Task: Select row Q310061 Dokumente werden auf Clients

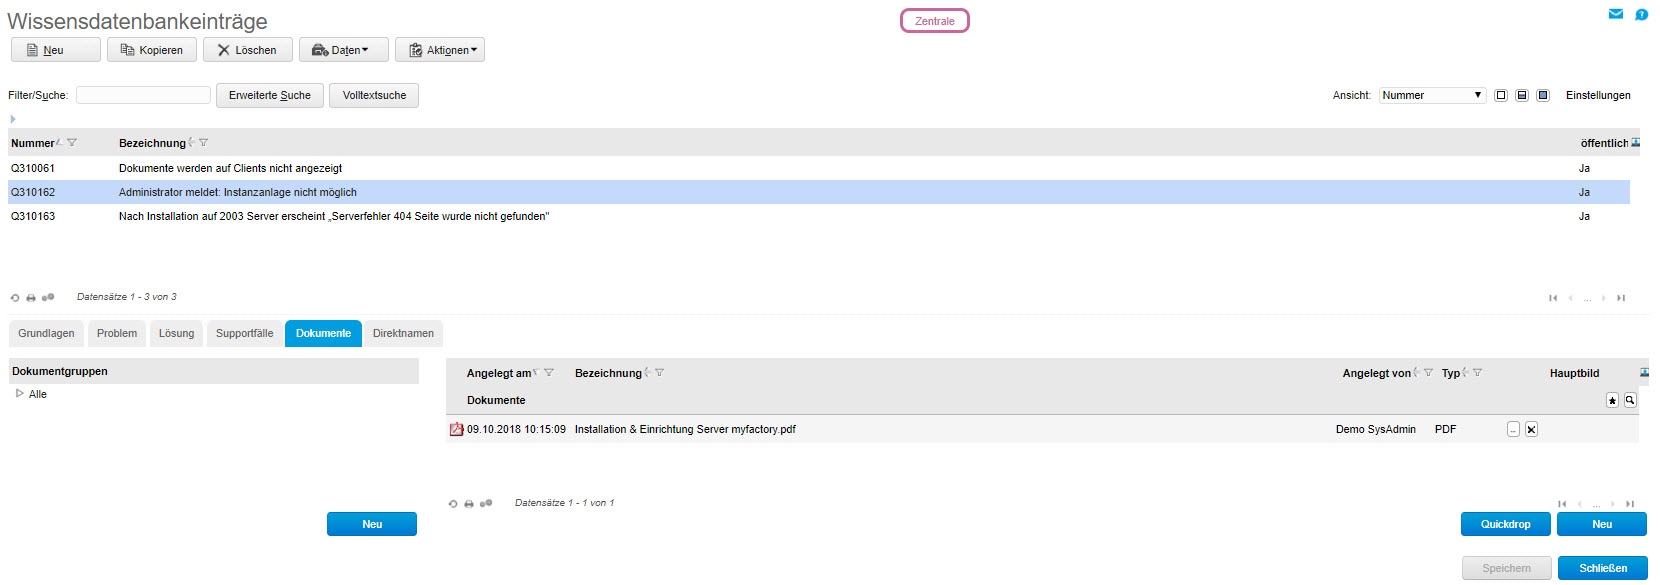Action: click(819, 168)
